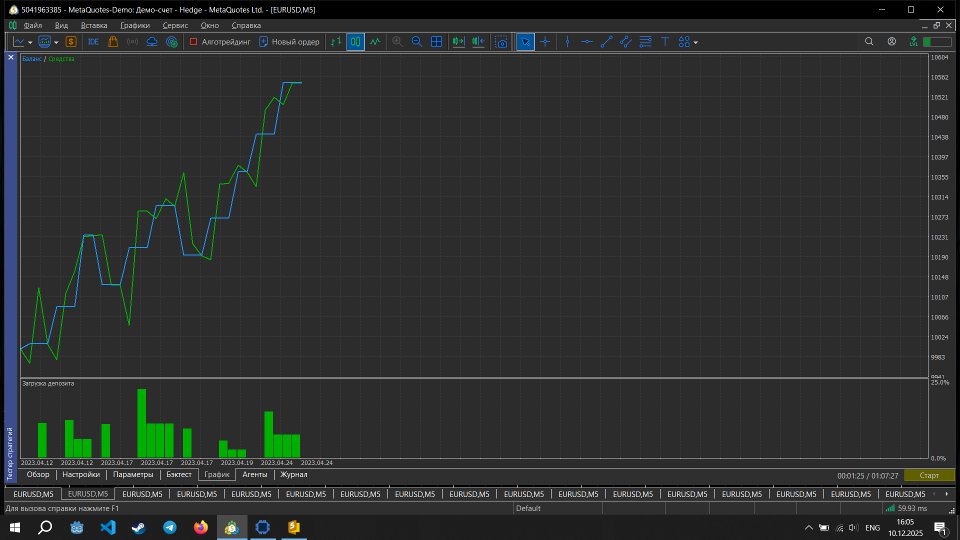The image size is (960, 540).
Task: Switch to the Бэктест tab
Action: (x=179, y=474)
